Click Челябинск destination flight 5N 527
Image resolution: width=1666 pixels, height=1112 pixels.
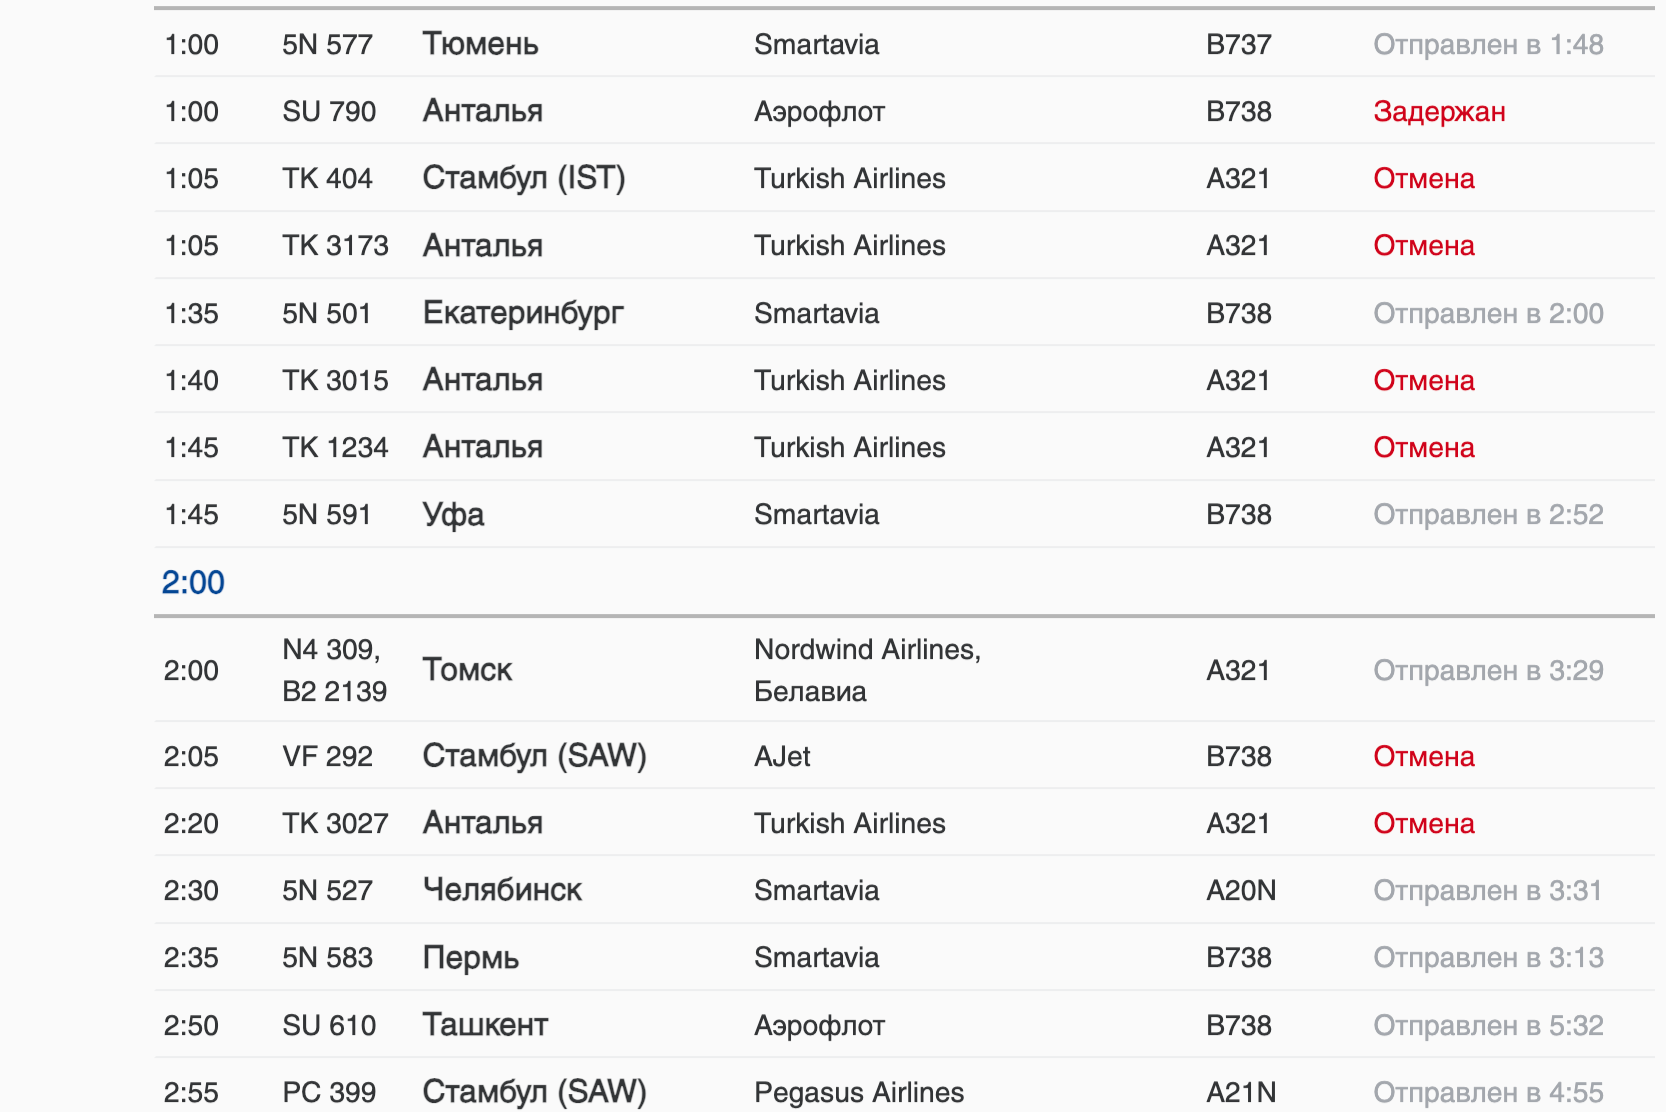[x=502, y=890]
